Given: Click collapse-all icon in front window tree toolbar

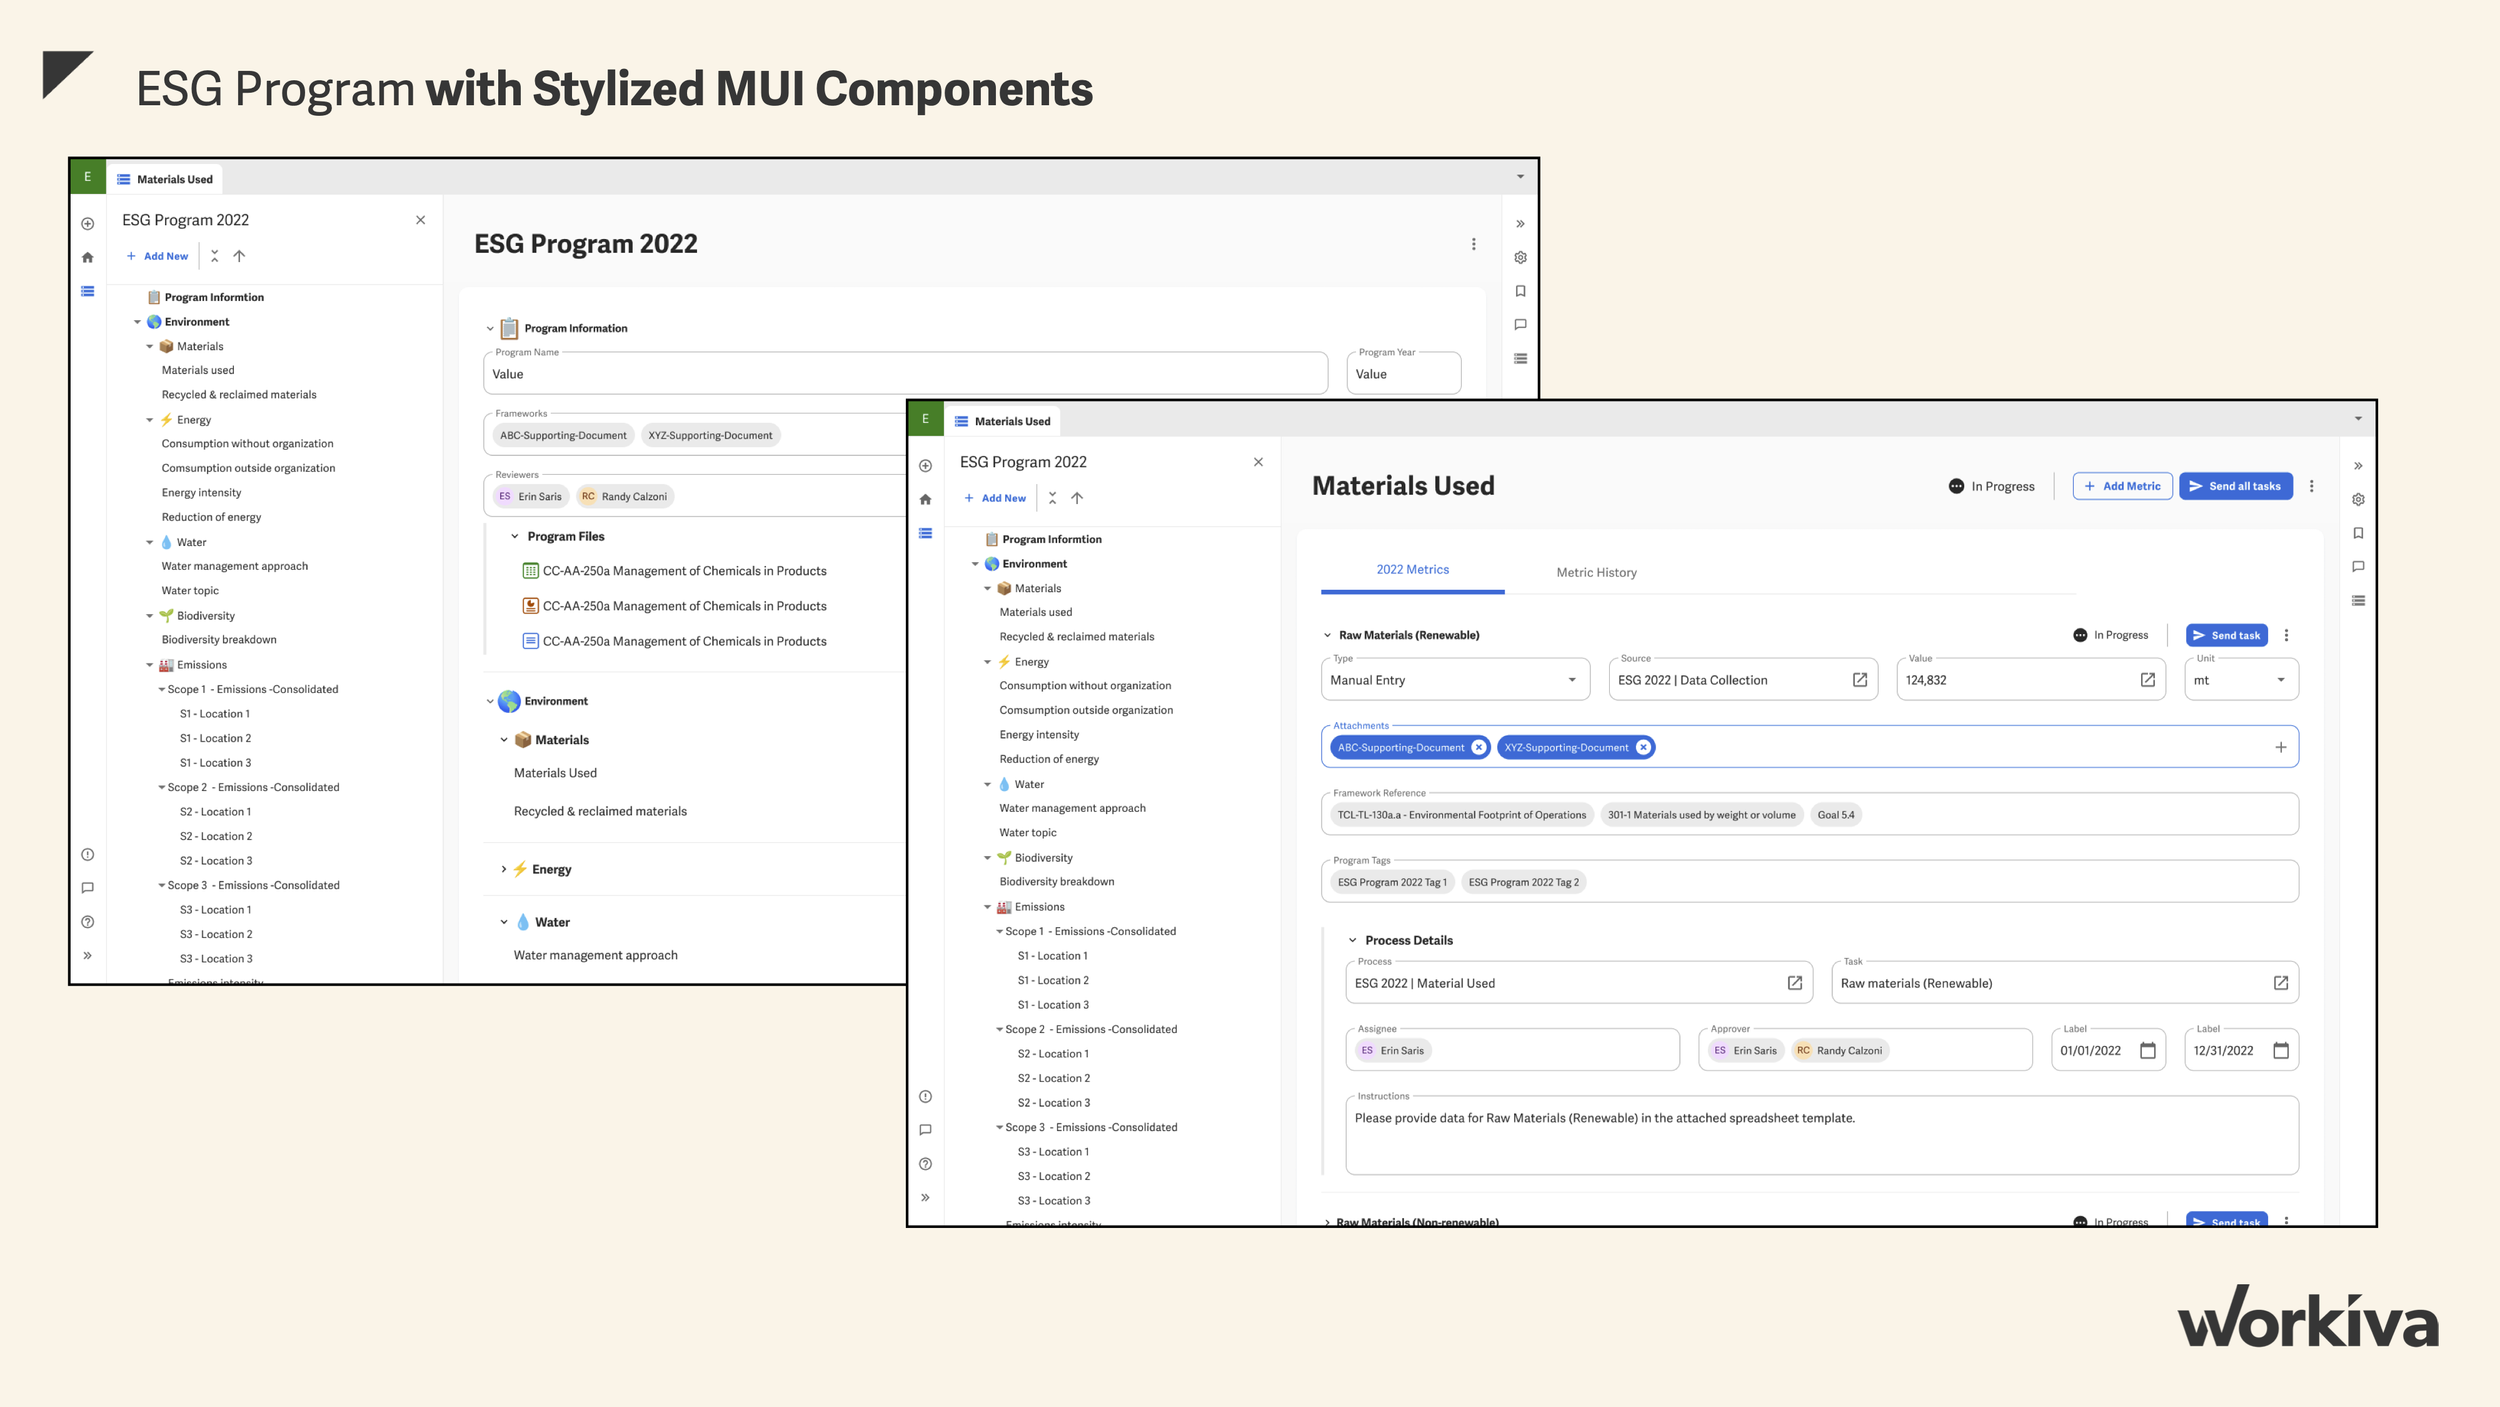Looking at the screenshot, I should pyautogui.click(x=1052, y=498).
